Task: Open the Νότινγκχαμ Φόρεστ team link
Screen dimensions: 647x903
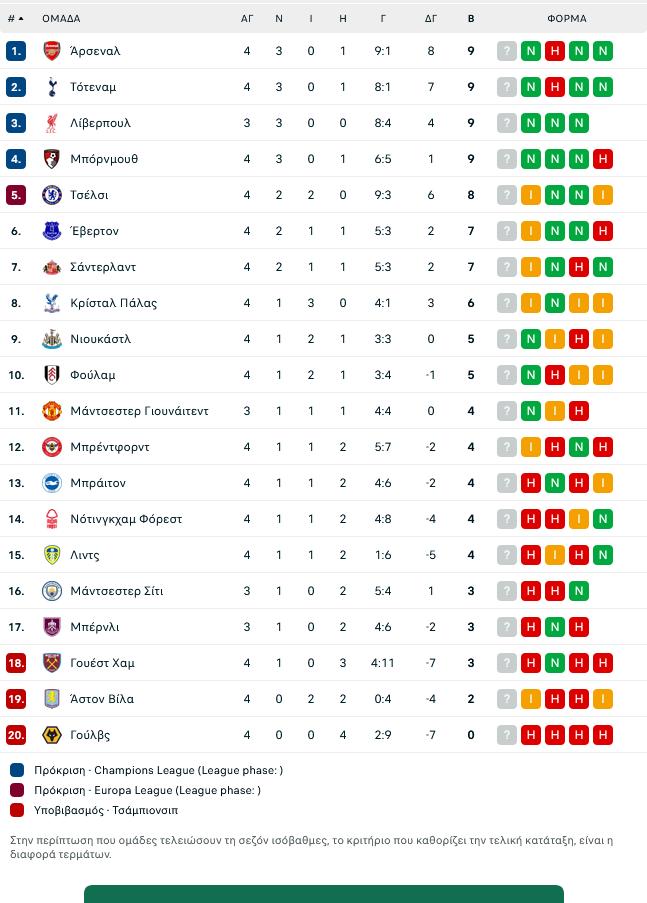Action: (x=126, y=519)
